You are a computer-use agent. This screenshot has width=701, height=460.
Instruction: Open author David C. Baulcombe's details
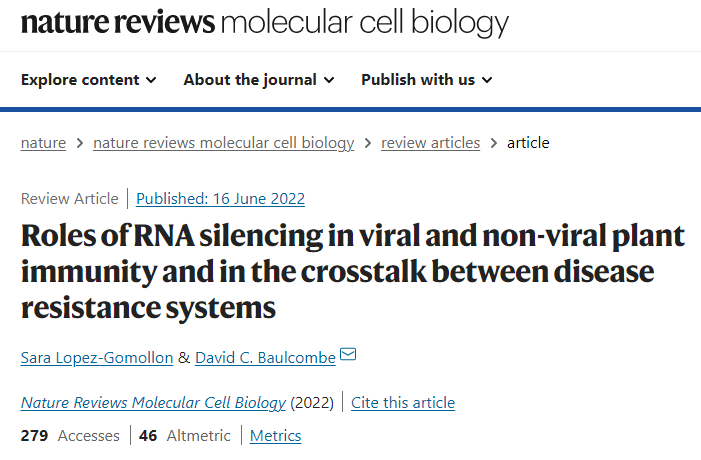pos(266,358)
